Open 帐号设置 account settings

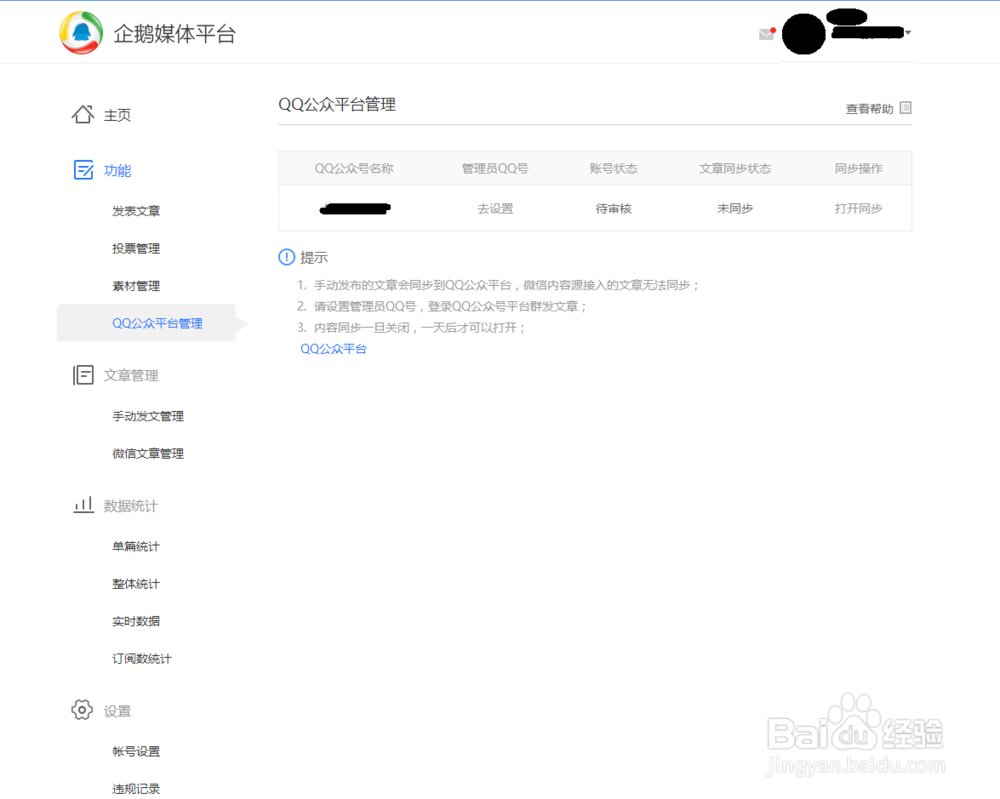tap(135, 751)
